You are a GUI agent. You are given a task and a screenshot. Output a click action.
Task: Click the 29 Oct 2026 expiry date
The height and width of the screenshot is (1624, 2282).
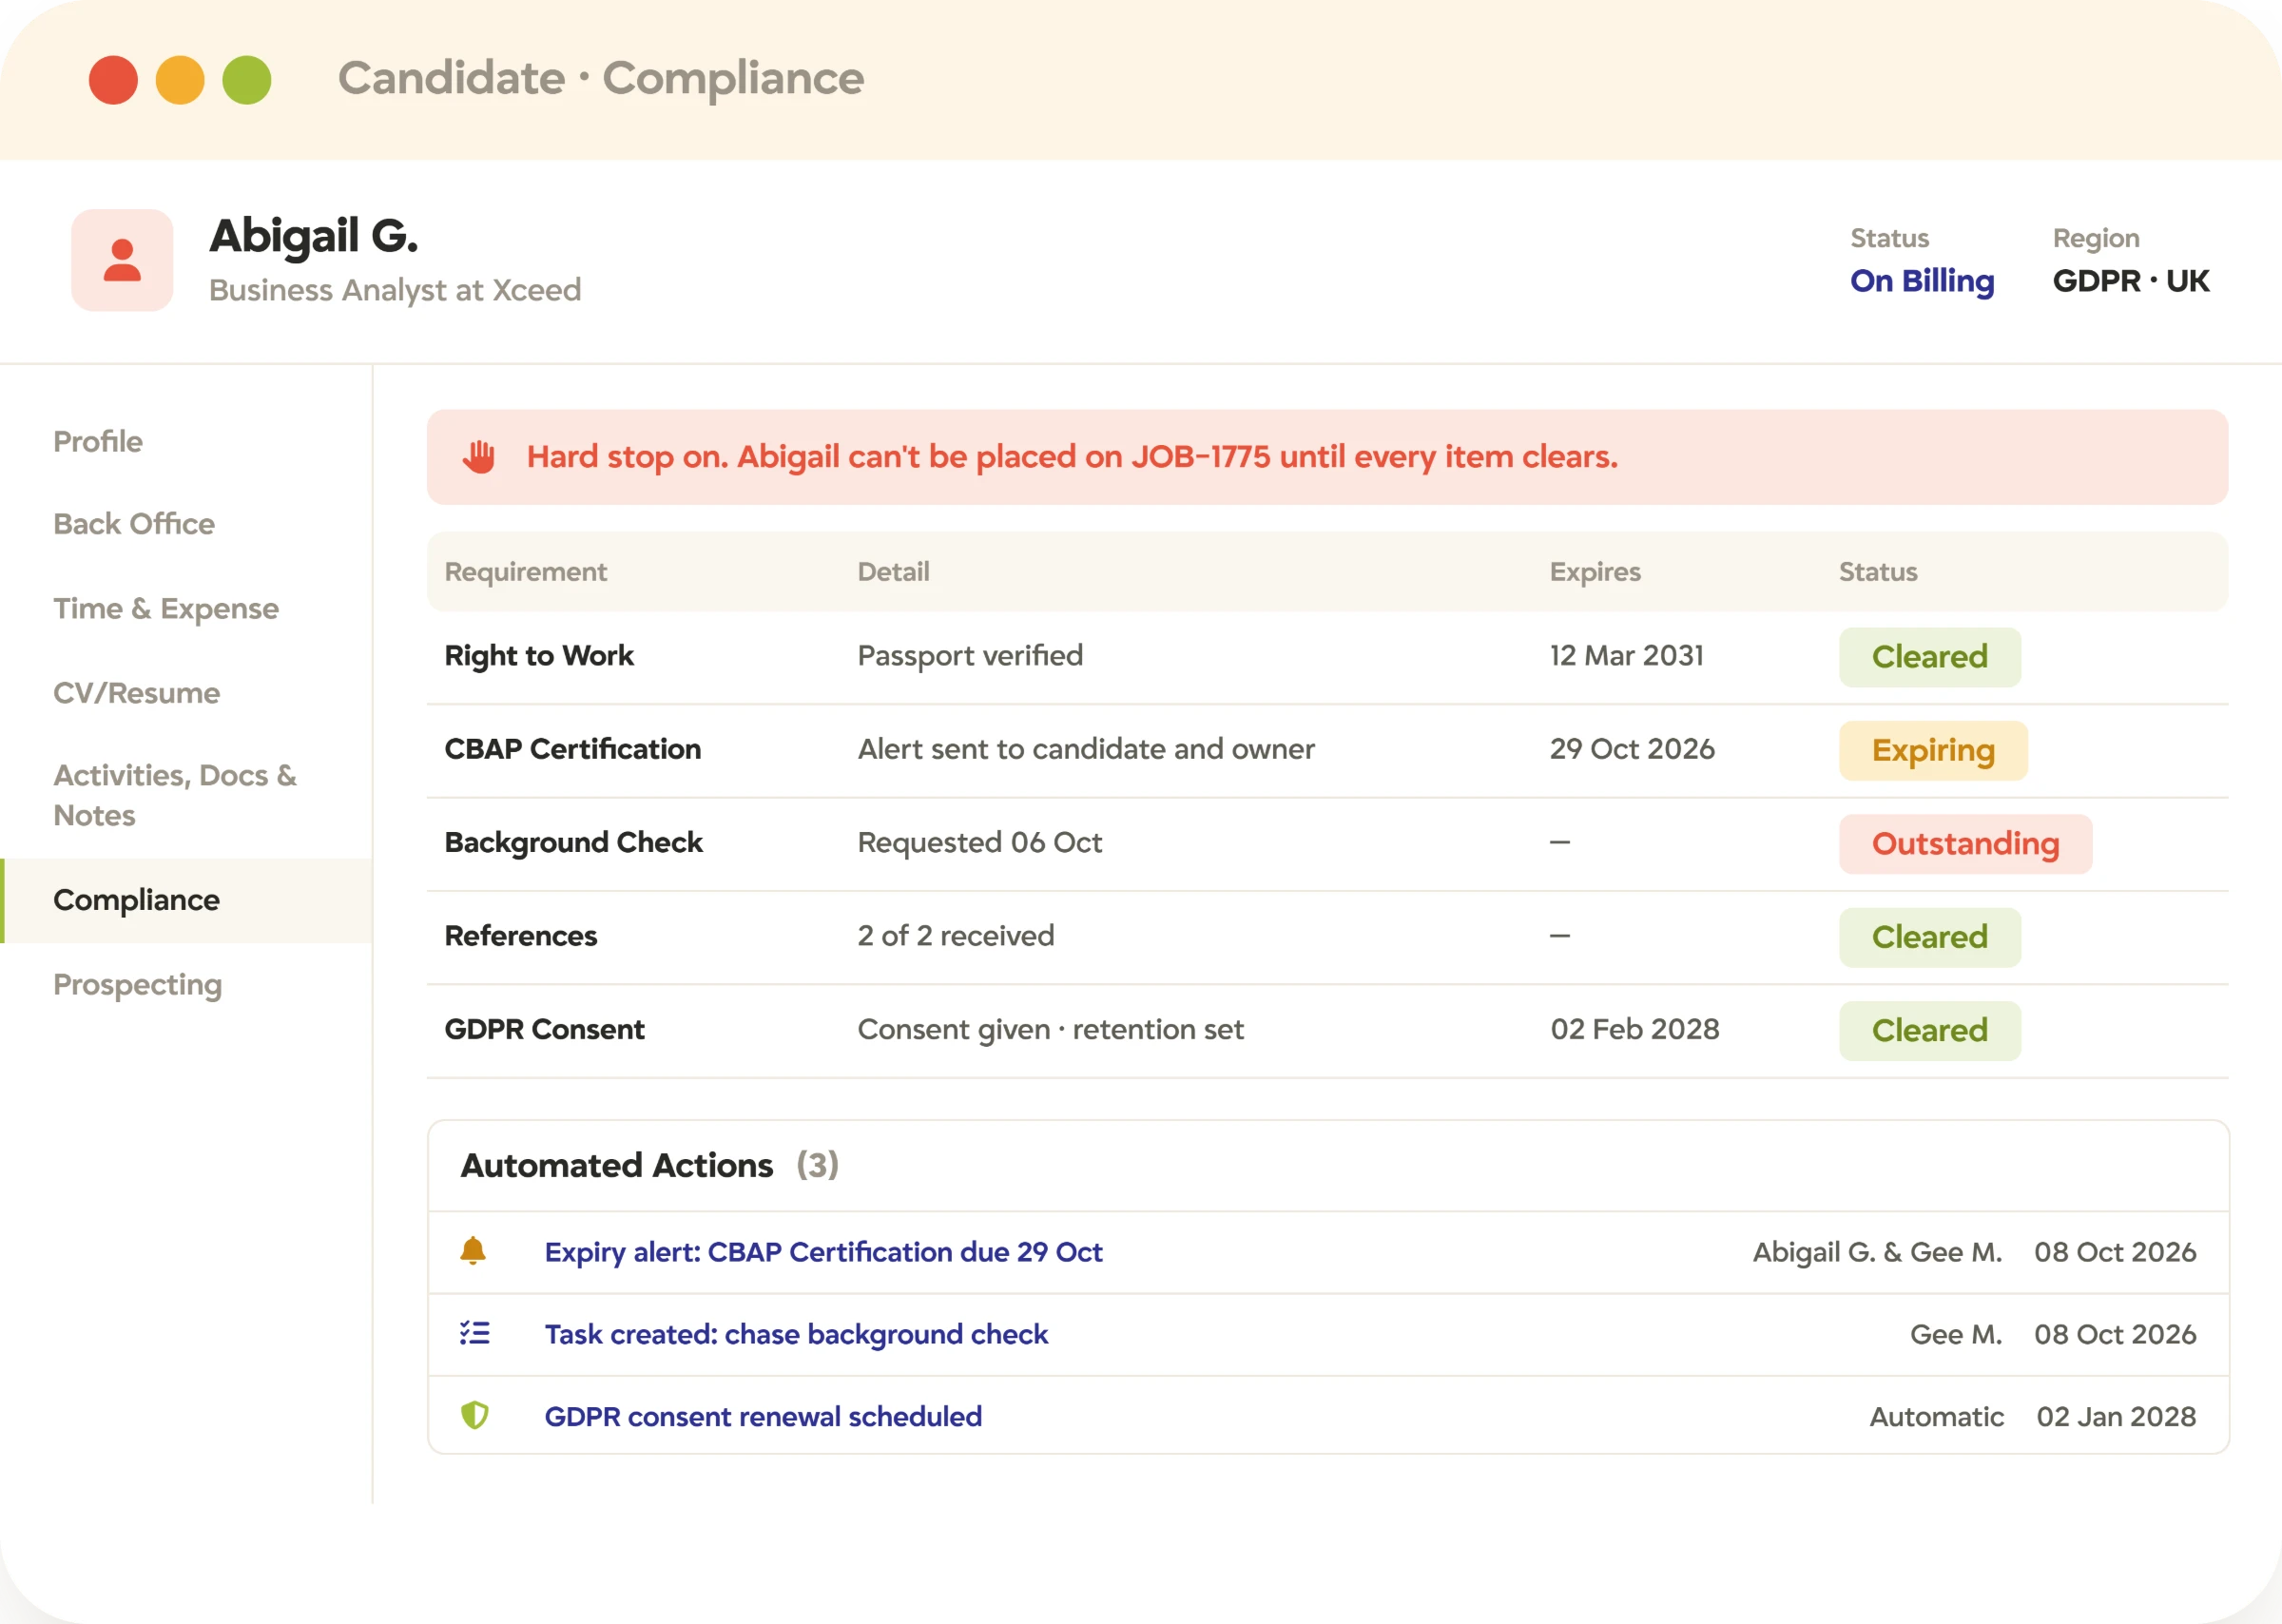tap(1632, 749)
